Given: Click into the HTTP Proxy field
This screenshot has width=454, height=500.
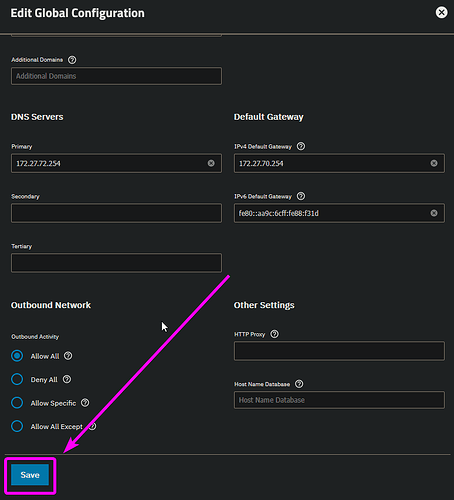Looking at the screenshot, I should pos(339,351).
